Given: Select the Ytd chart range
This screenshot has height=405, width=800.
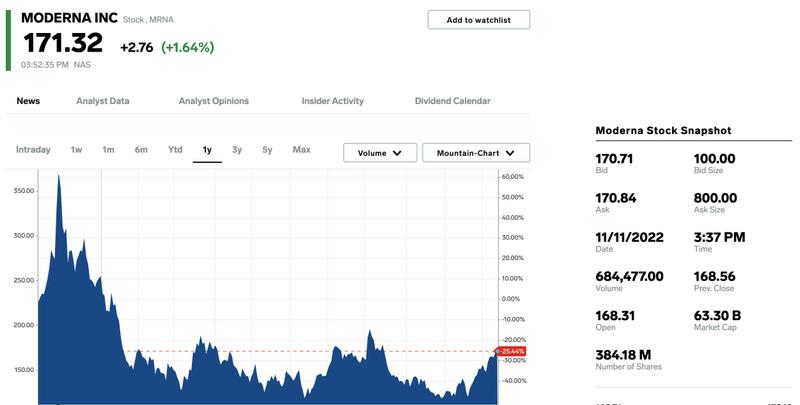Looking at the screenshot, I should point(175,150).
